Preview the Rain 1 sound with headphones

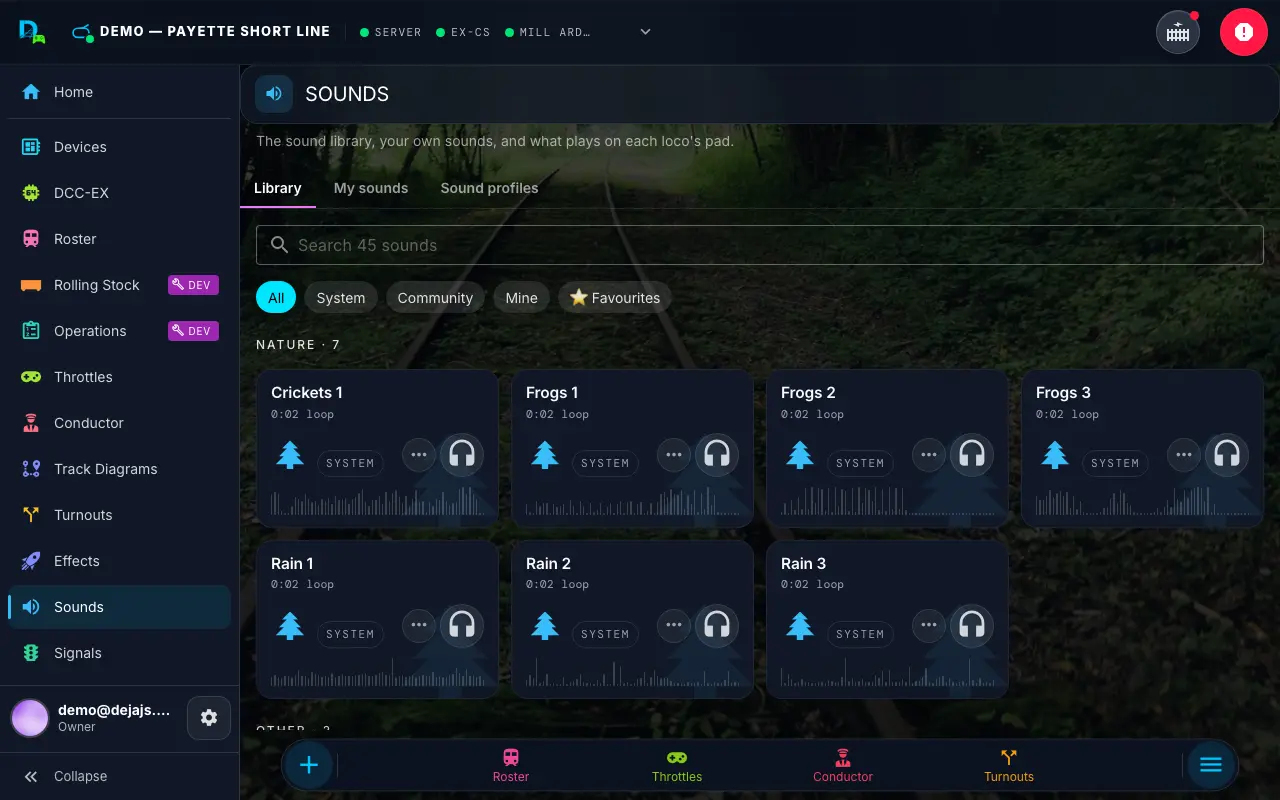461,626
